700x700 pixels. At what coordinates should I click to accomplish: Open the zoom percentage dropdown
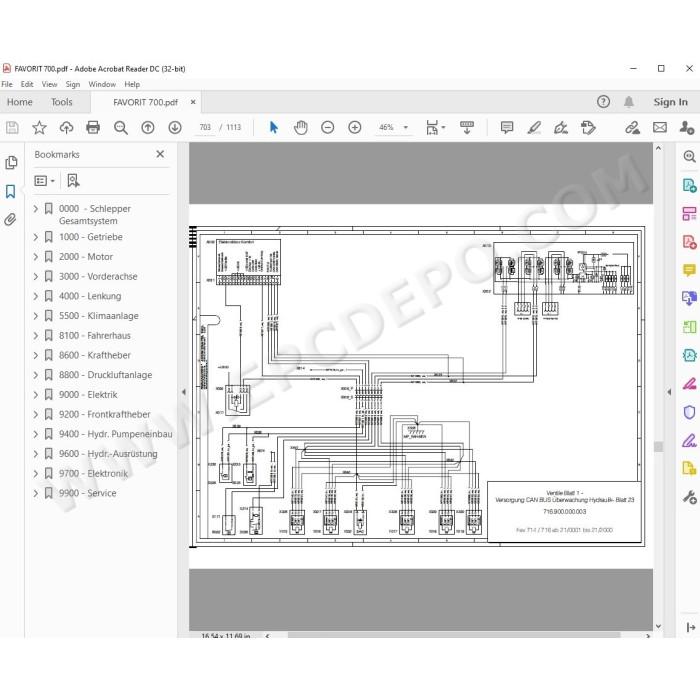tap(406, 128)
